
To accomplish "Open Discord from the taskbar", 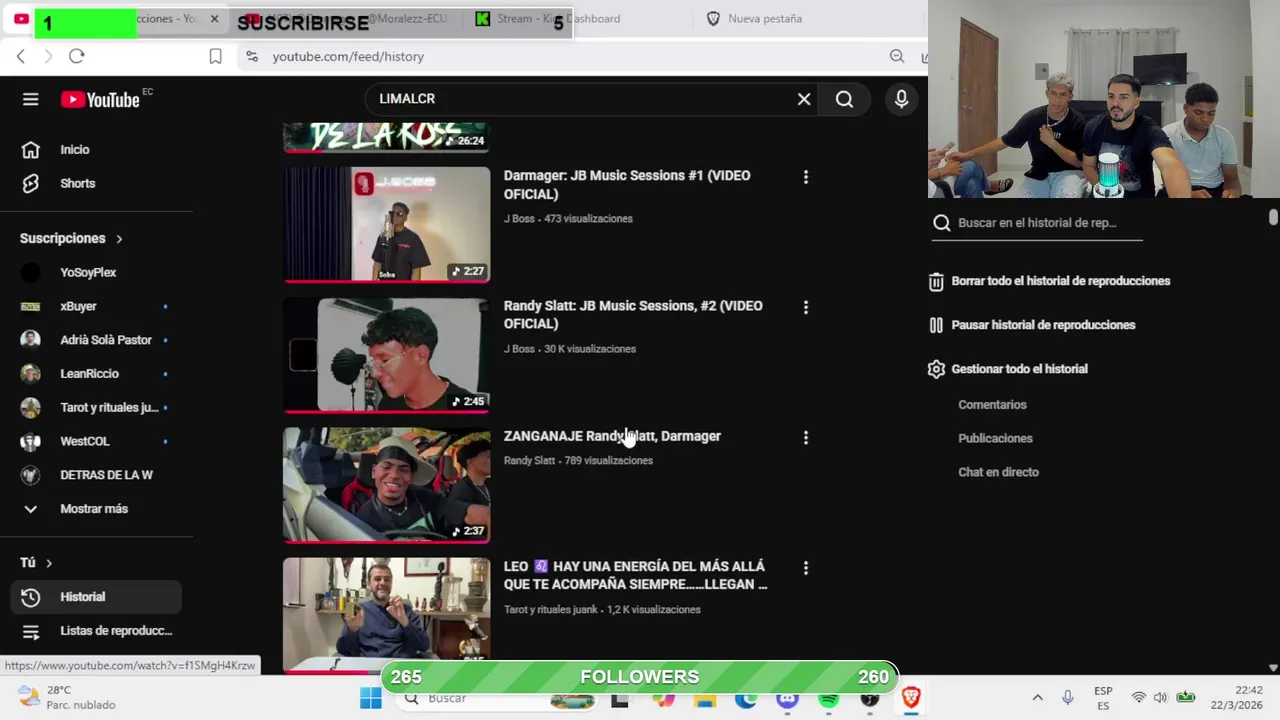I will pos(787,698).
